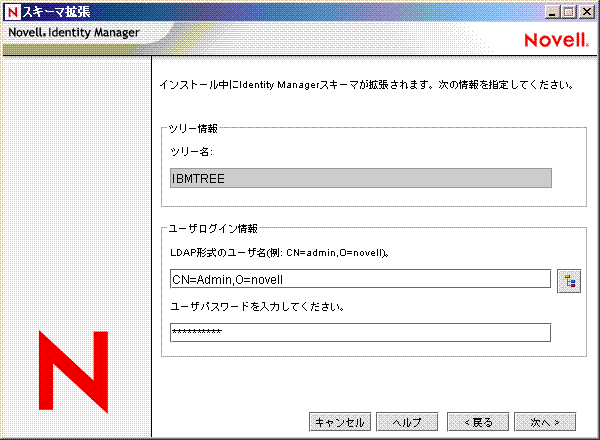Click the browse tree icon beside username field
The image size is (600, 440).
point(570,280)
